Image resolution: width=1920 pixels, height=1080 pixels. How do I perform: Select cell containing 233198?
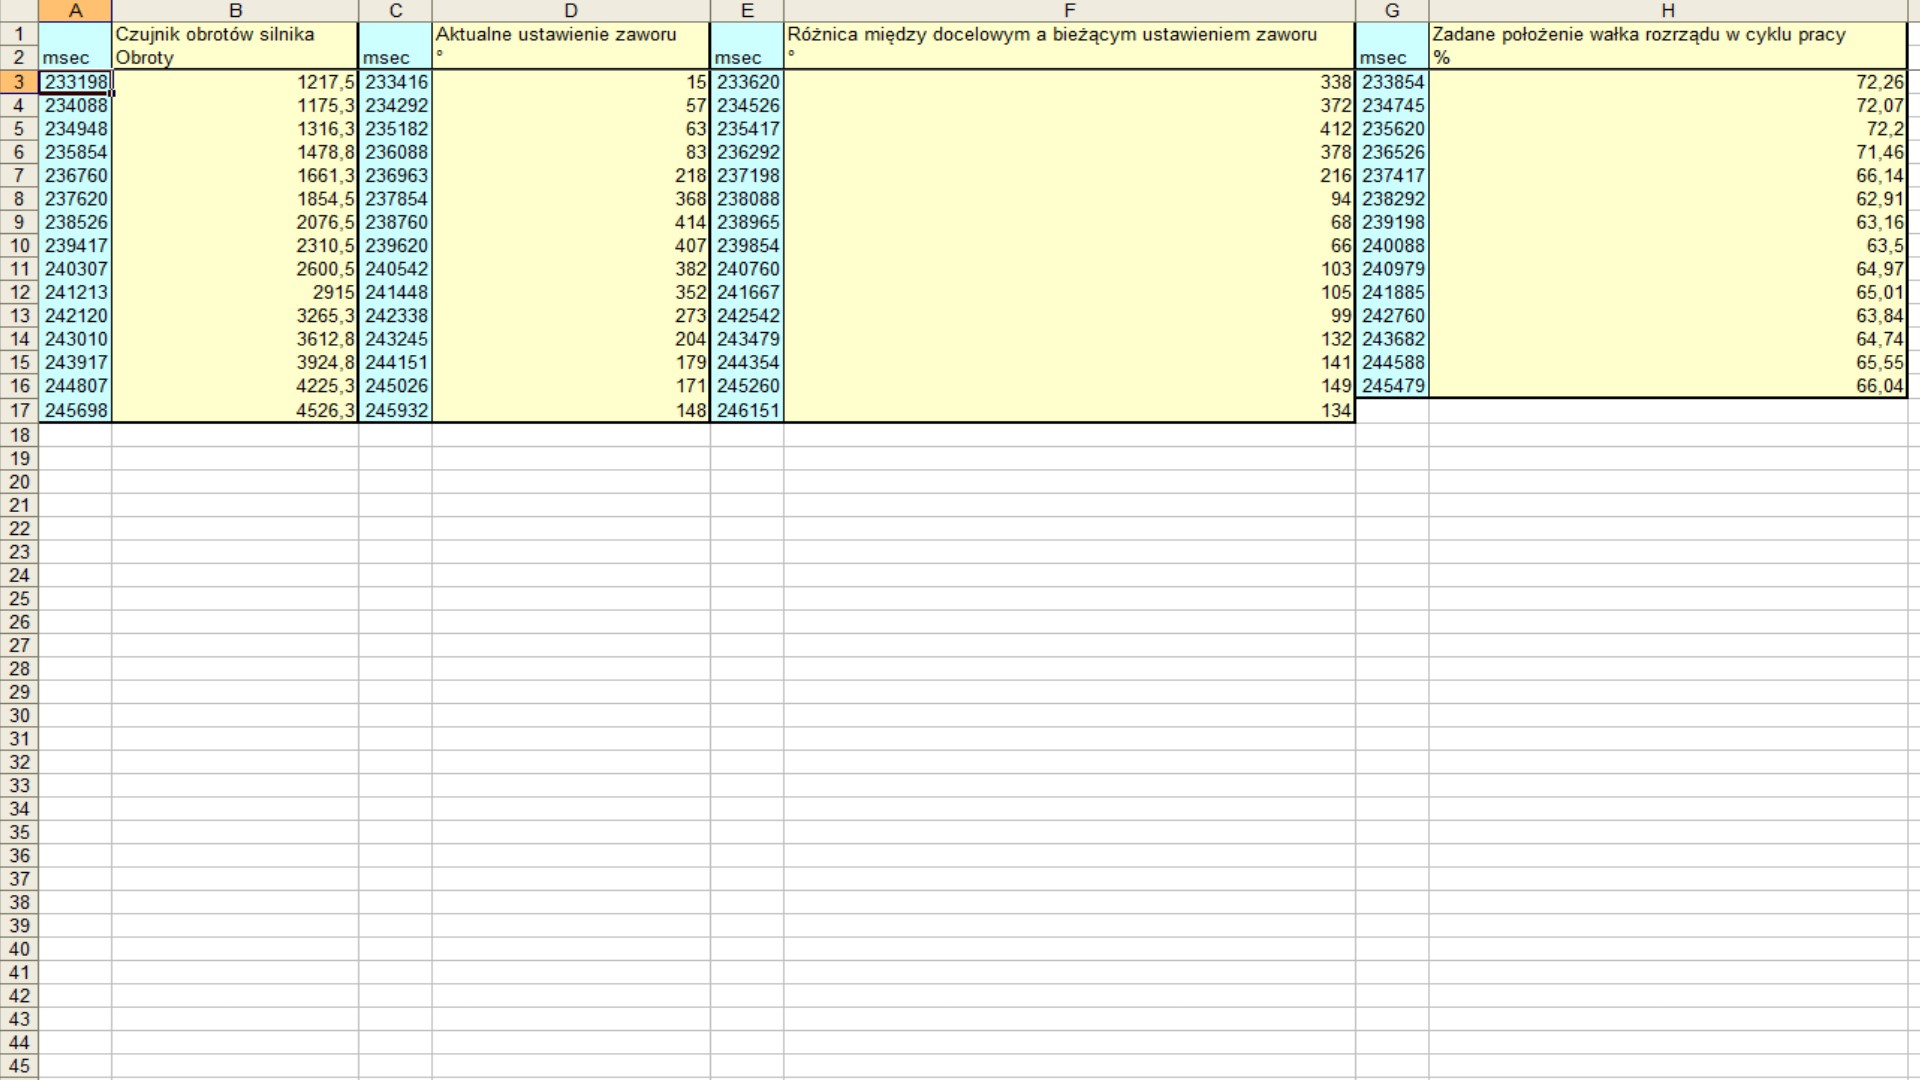[76, 82]
